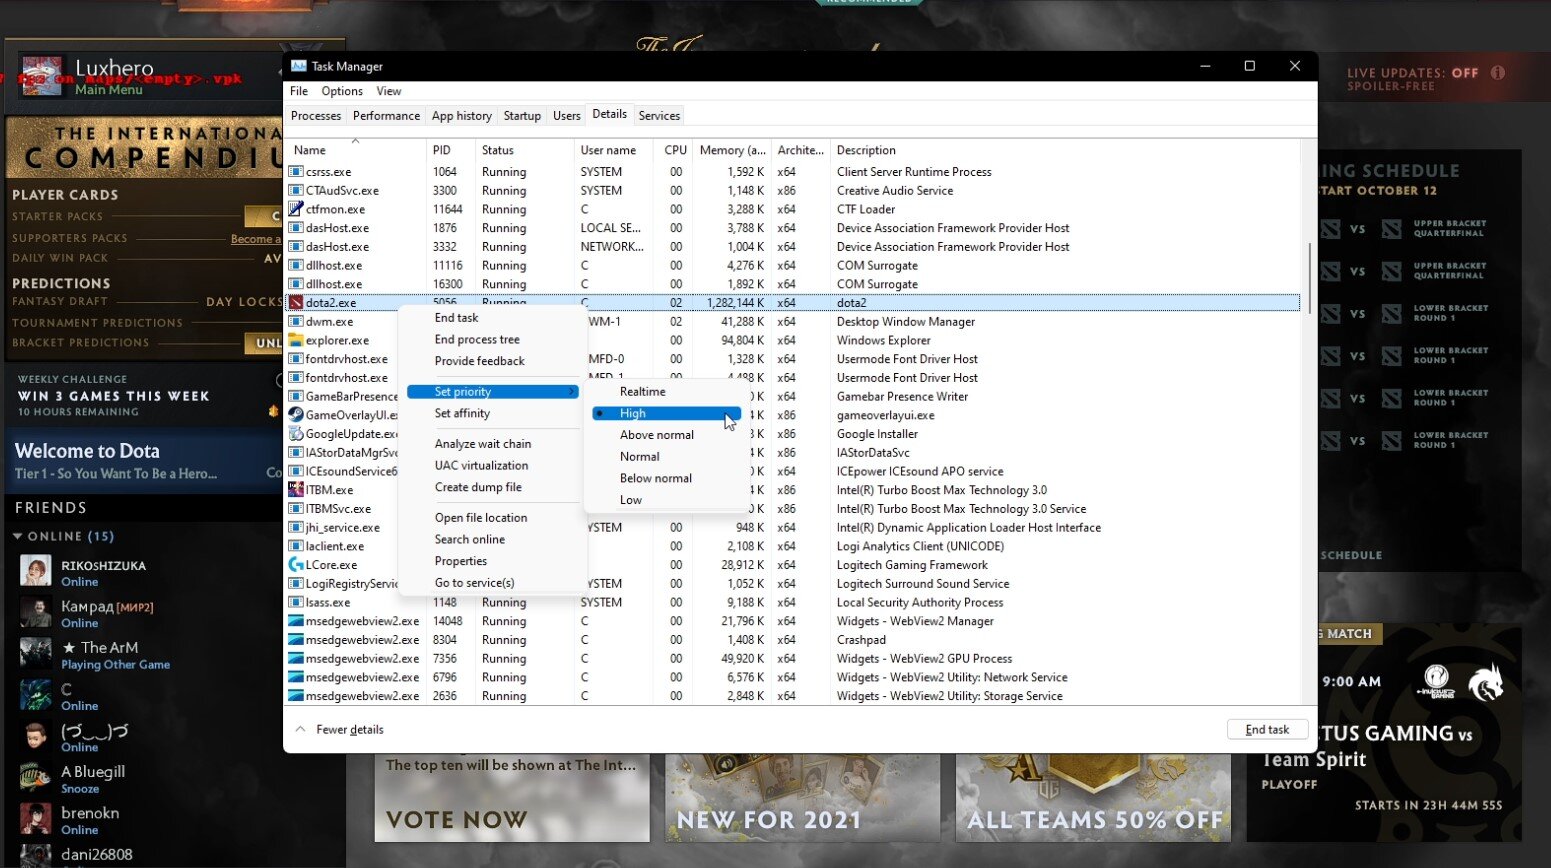Set priority to Realtime
This screenshot has height=868, width=1551.
642,392
